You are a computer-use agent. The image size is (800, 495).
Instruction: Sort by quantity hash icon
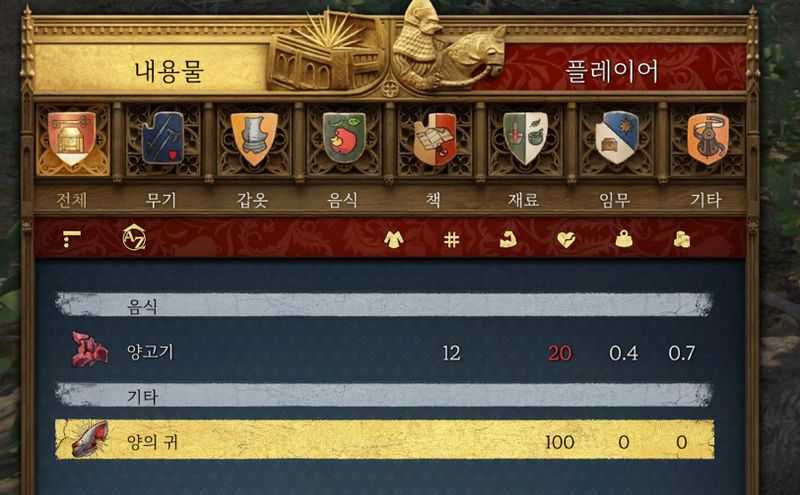pyautogui.click(x=451, y=239)
